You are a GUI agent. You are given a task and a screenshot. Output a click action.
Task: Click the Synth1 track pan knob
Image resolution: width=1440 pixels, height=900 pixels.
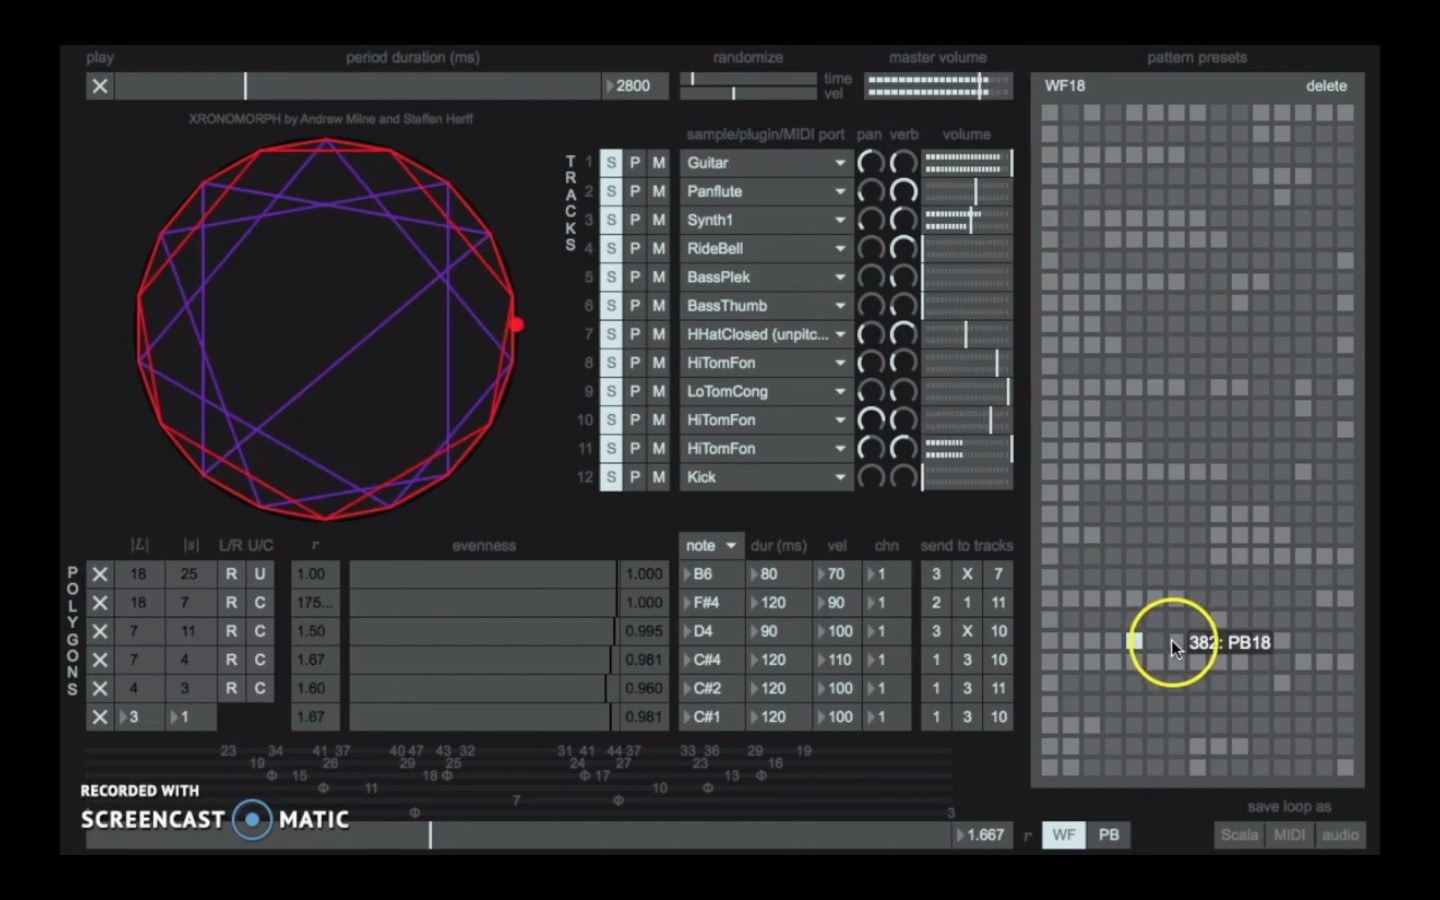871,220
